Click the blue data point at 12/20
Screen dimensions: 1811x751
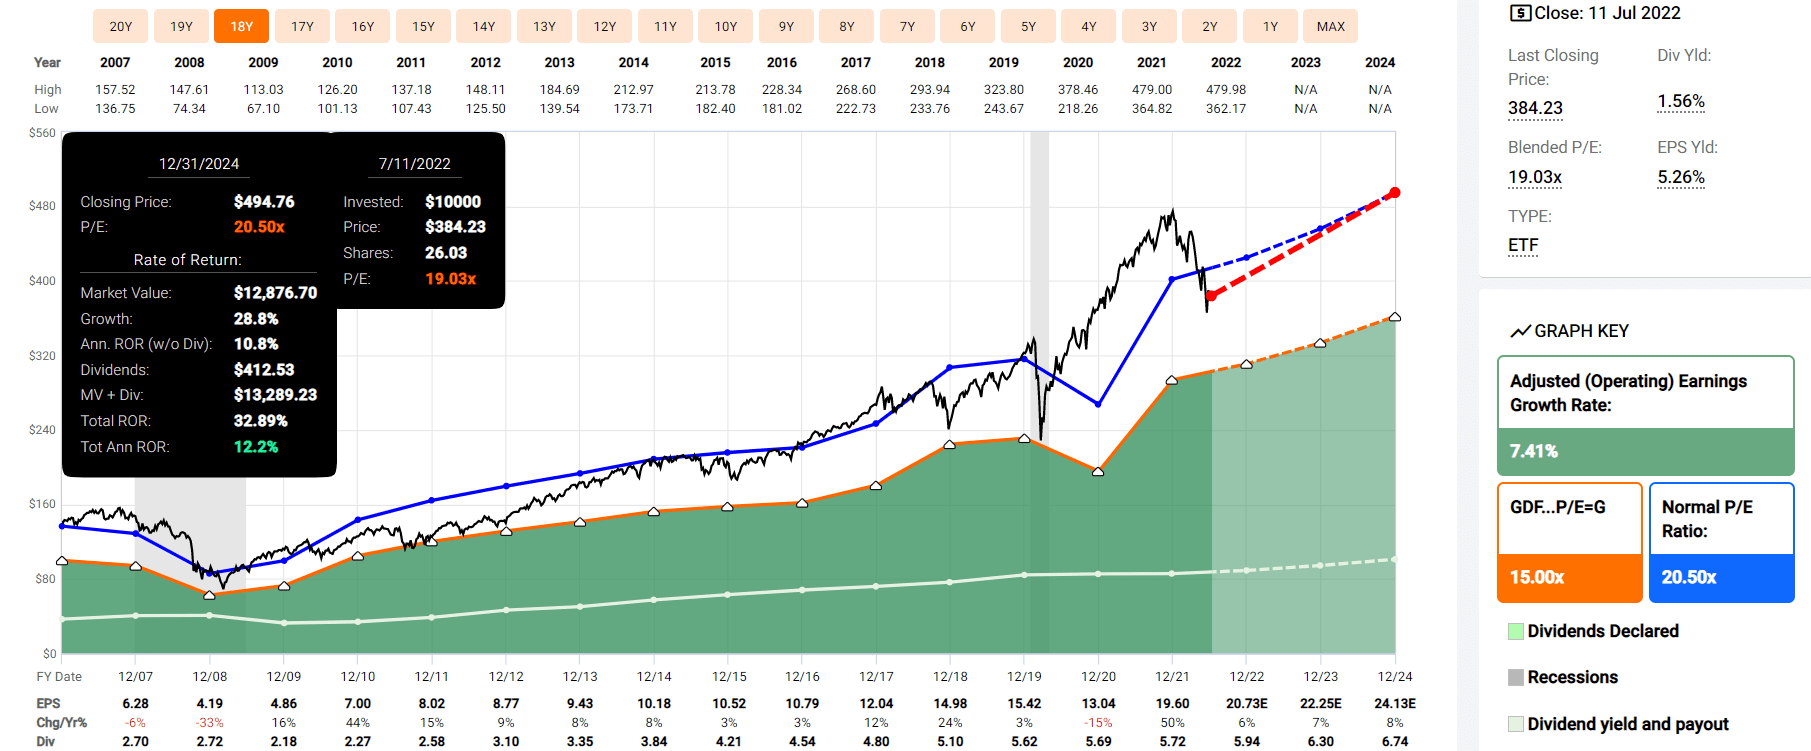click(x=1098, y=404)
